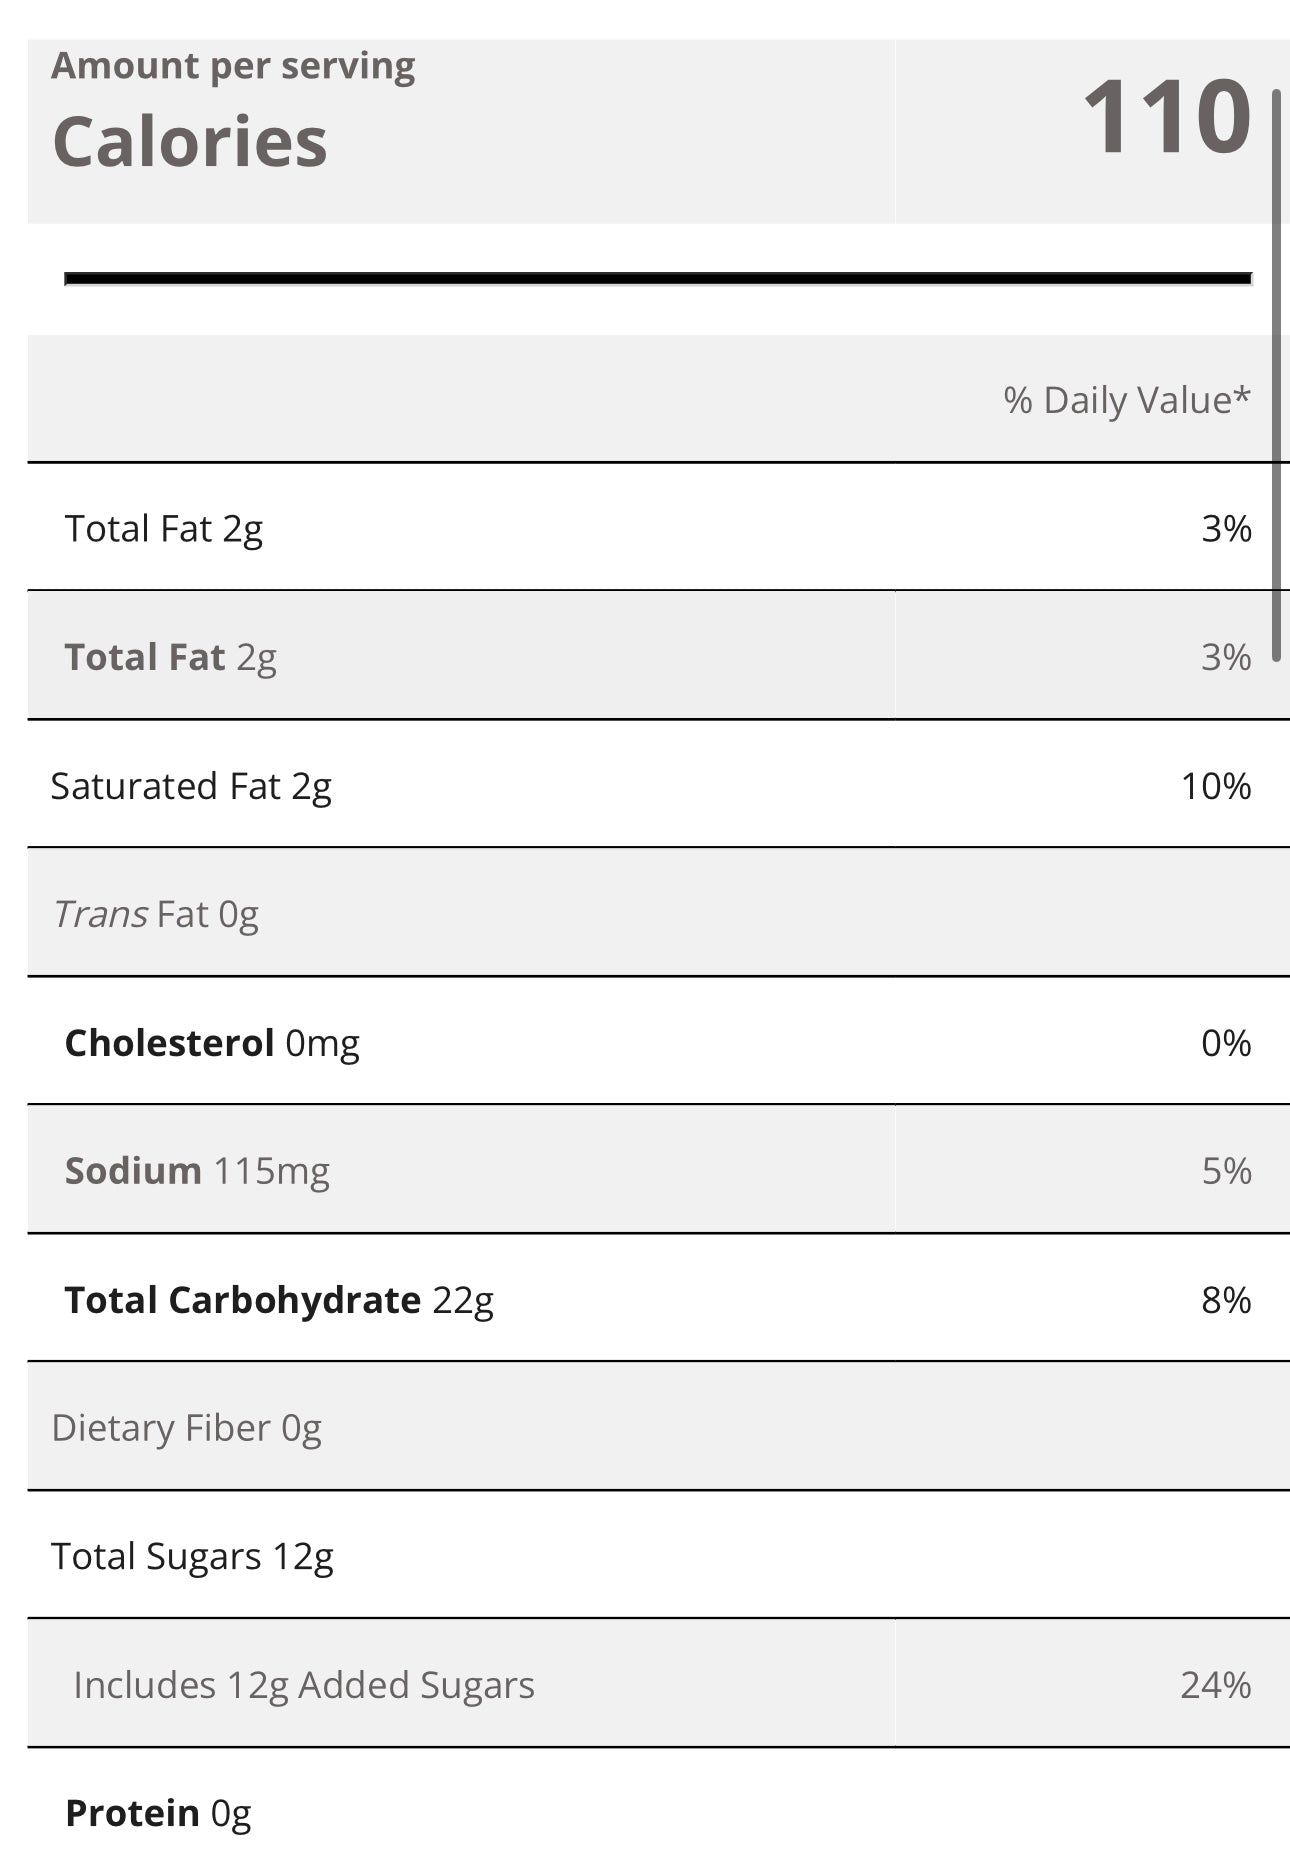Select the large Calories heading
The height and width of the screenshot is (1864, 1290).
(x=190, y=141)
